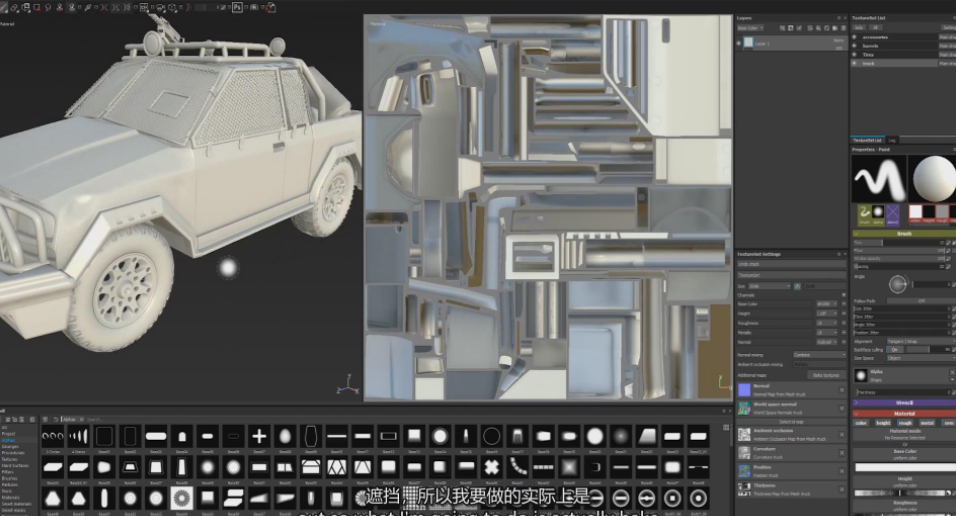Viewport: 956px width, 516px height.
Task: Click the Undo stack button
Action: point(791,264)
